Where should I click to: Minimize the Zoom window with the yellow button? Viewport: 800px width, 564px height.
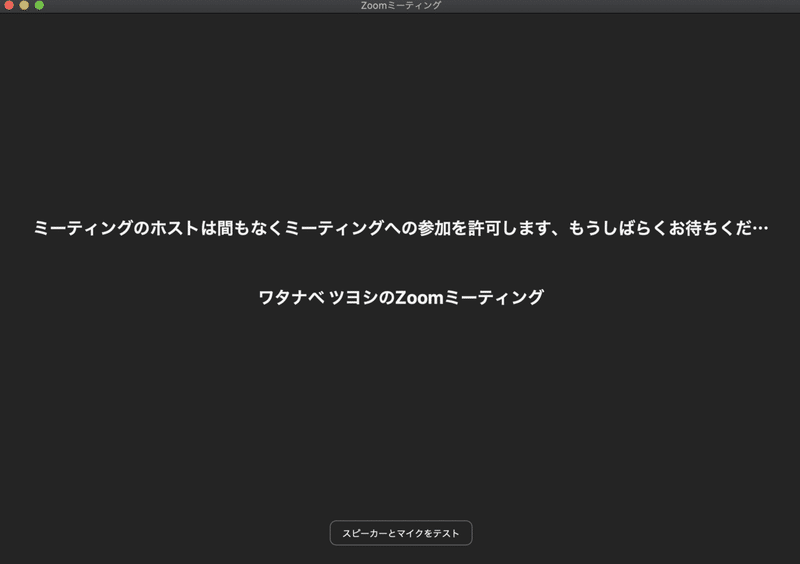(24, 5)
